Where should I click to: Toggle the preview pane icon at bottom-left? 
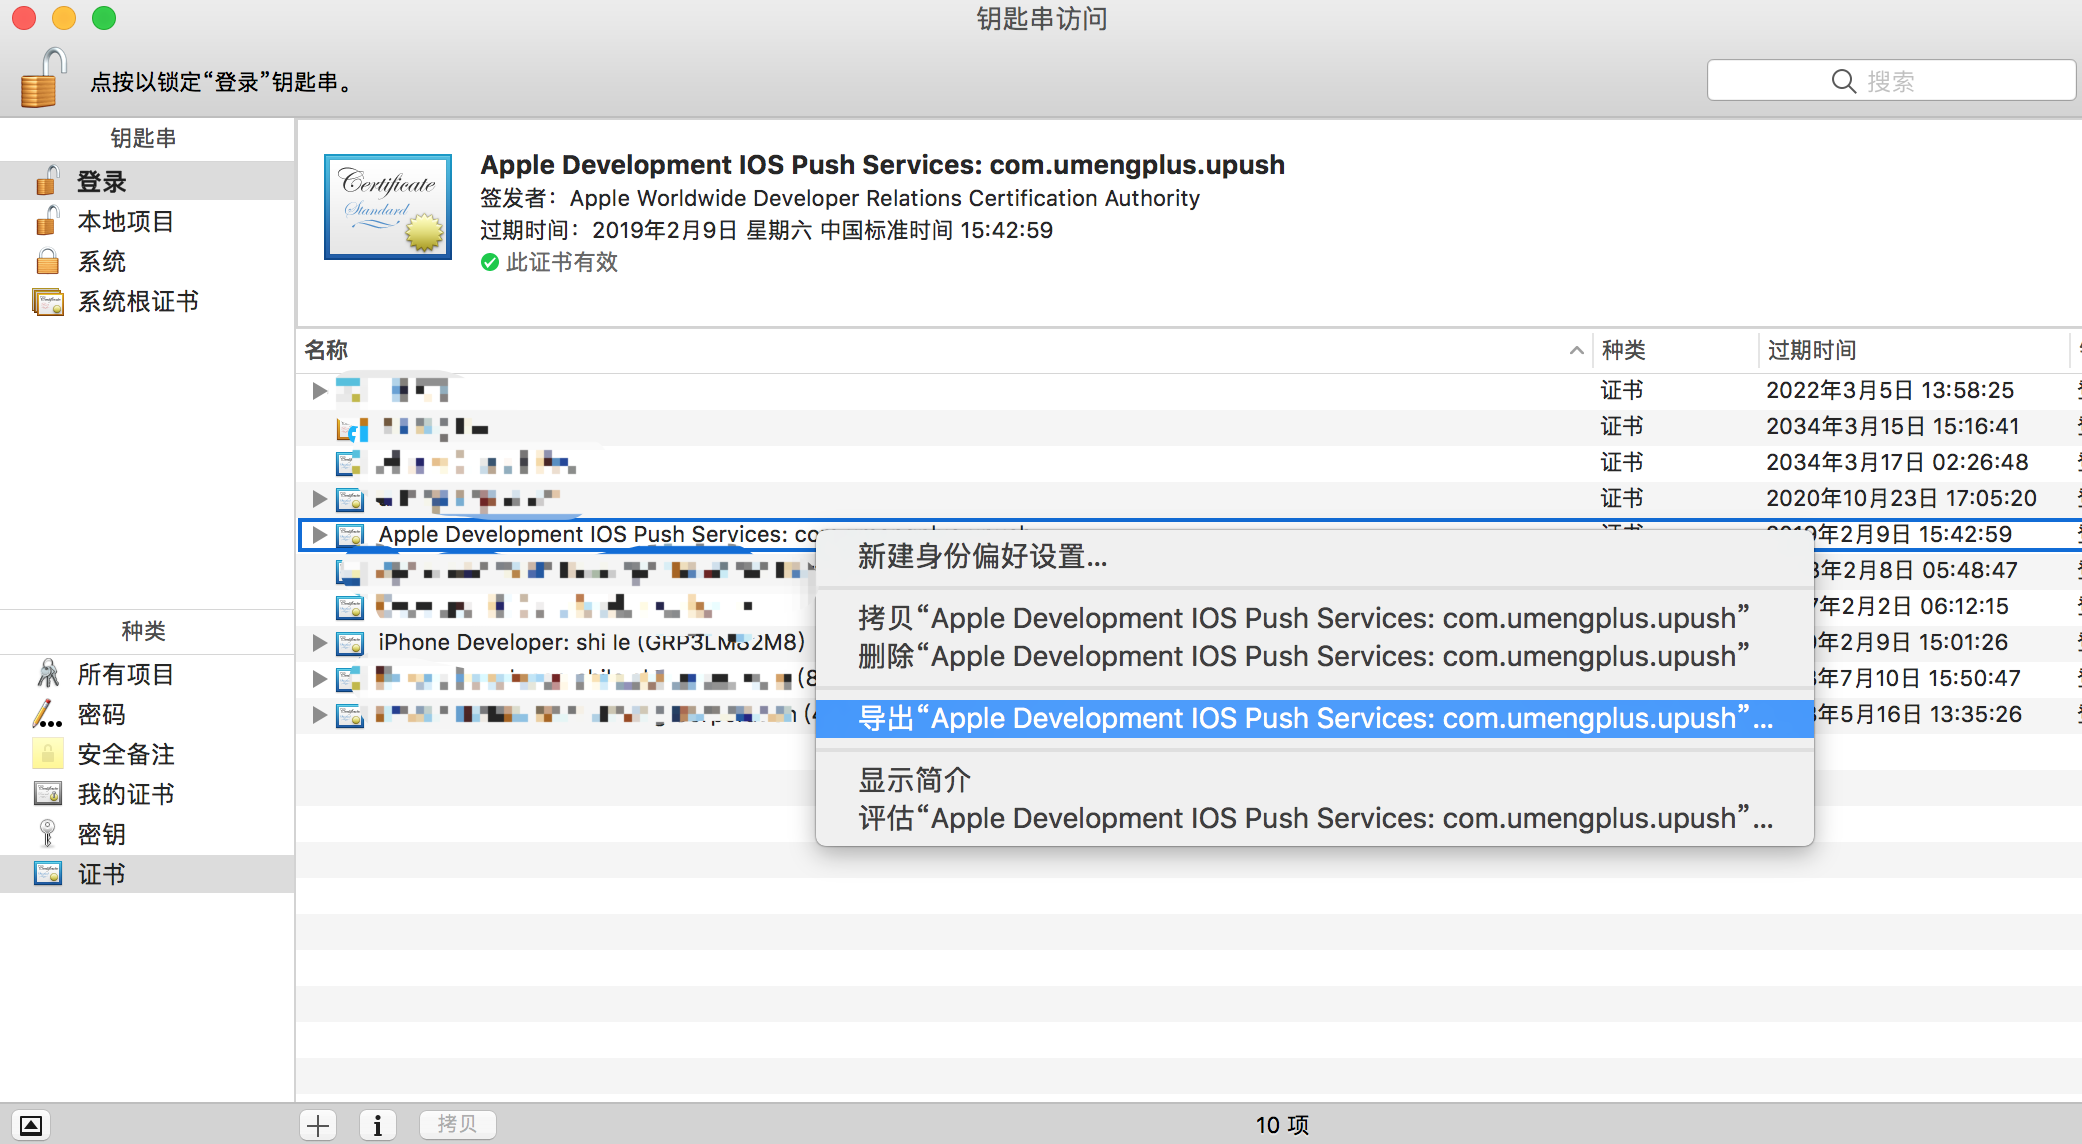tap(31, 1125)
